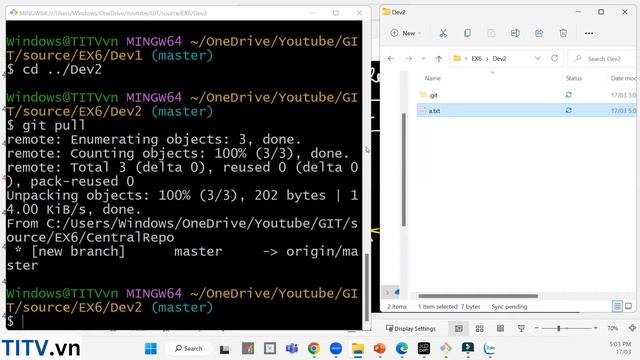Open the Git Bash taskbar icon

pos(446,349)
